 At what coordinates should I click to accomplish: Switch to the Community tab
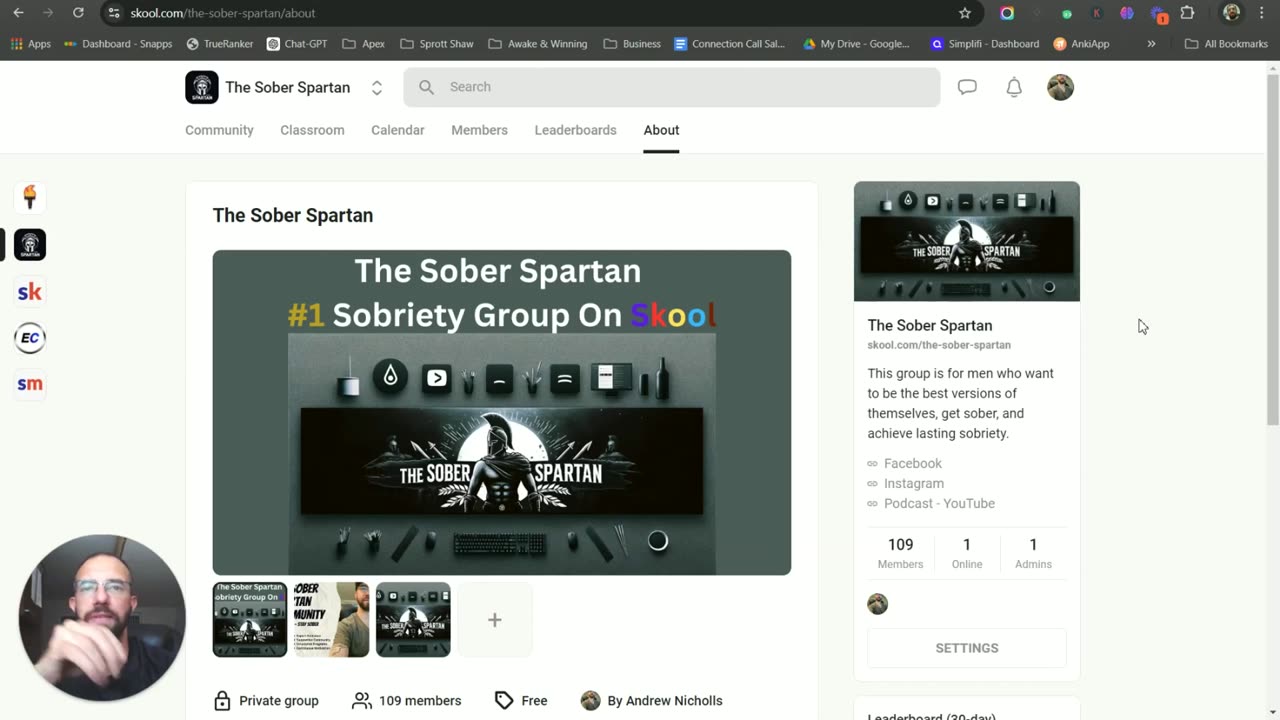tap(219, 130)
